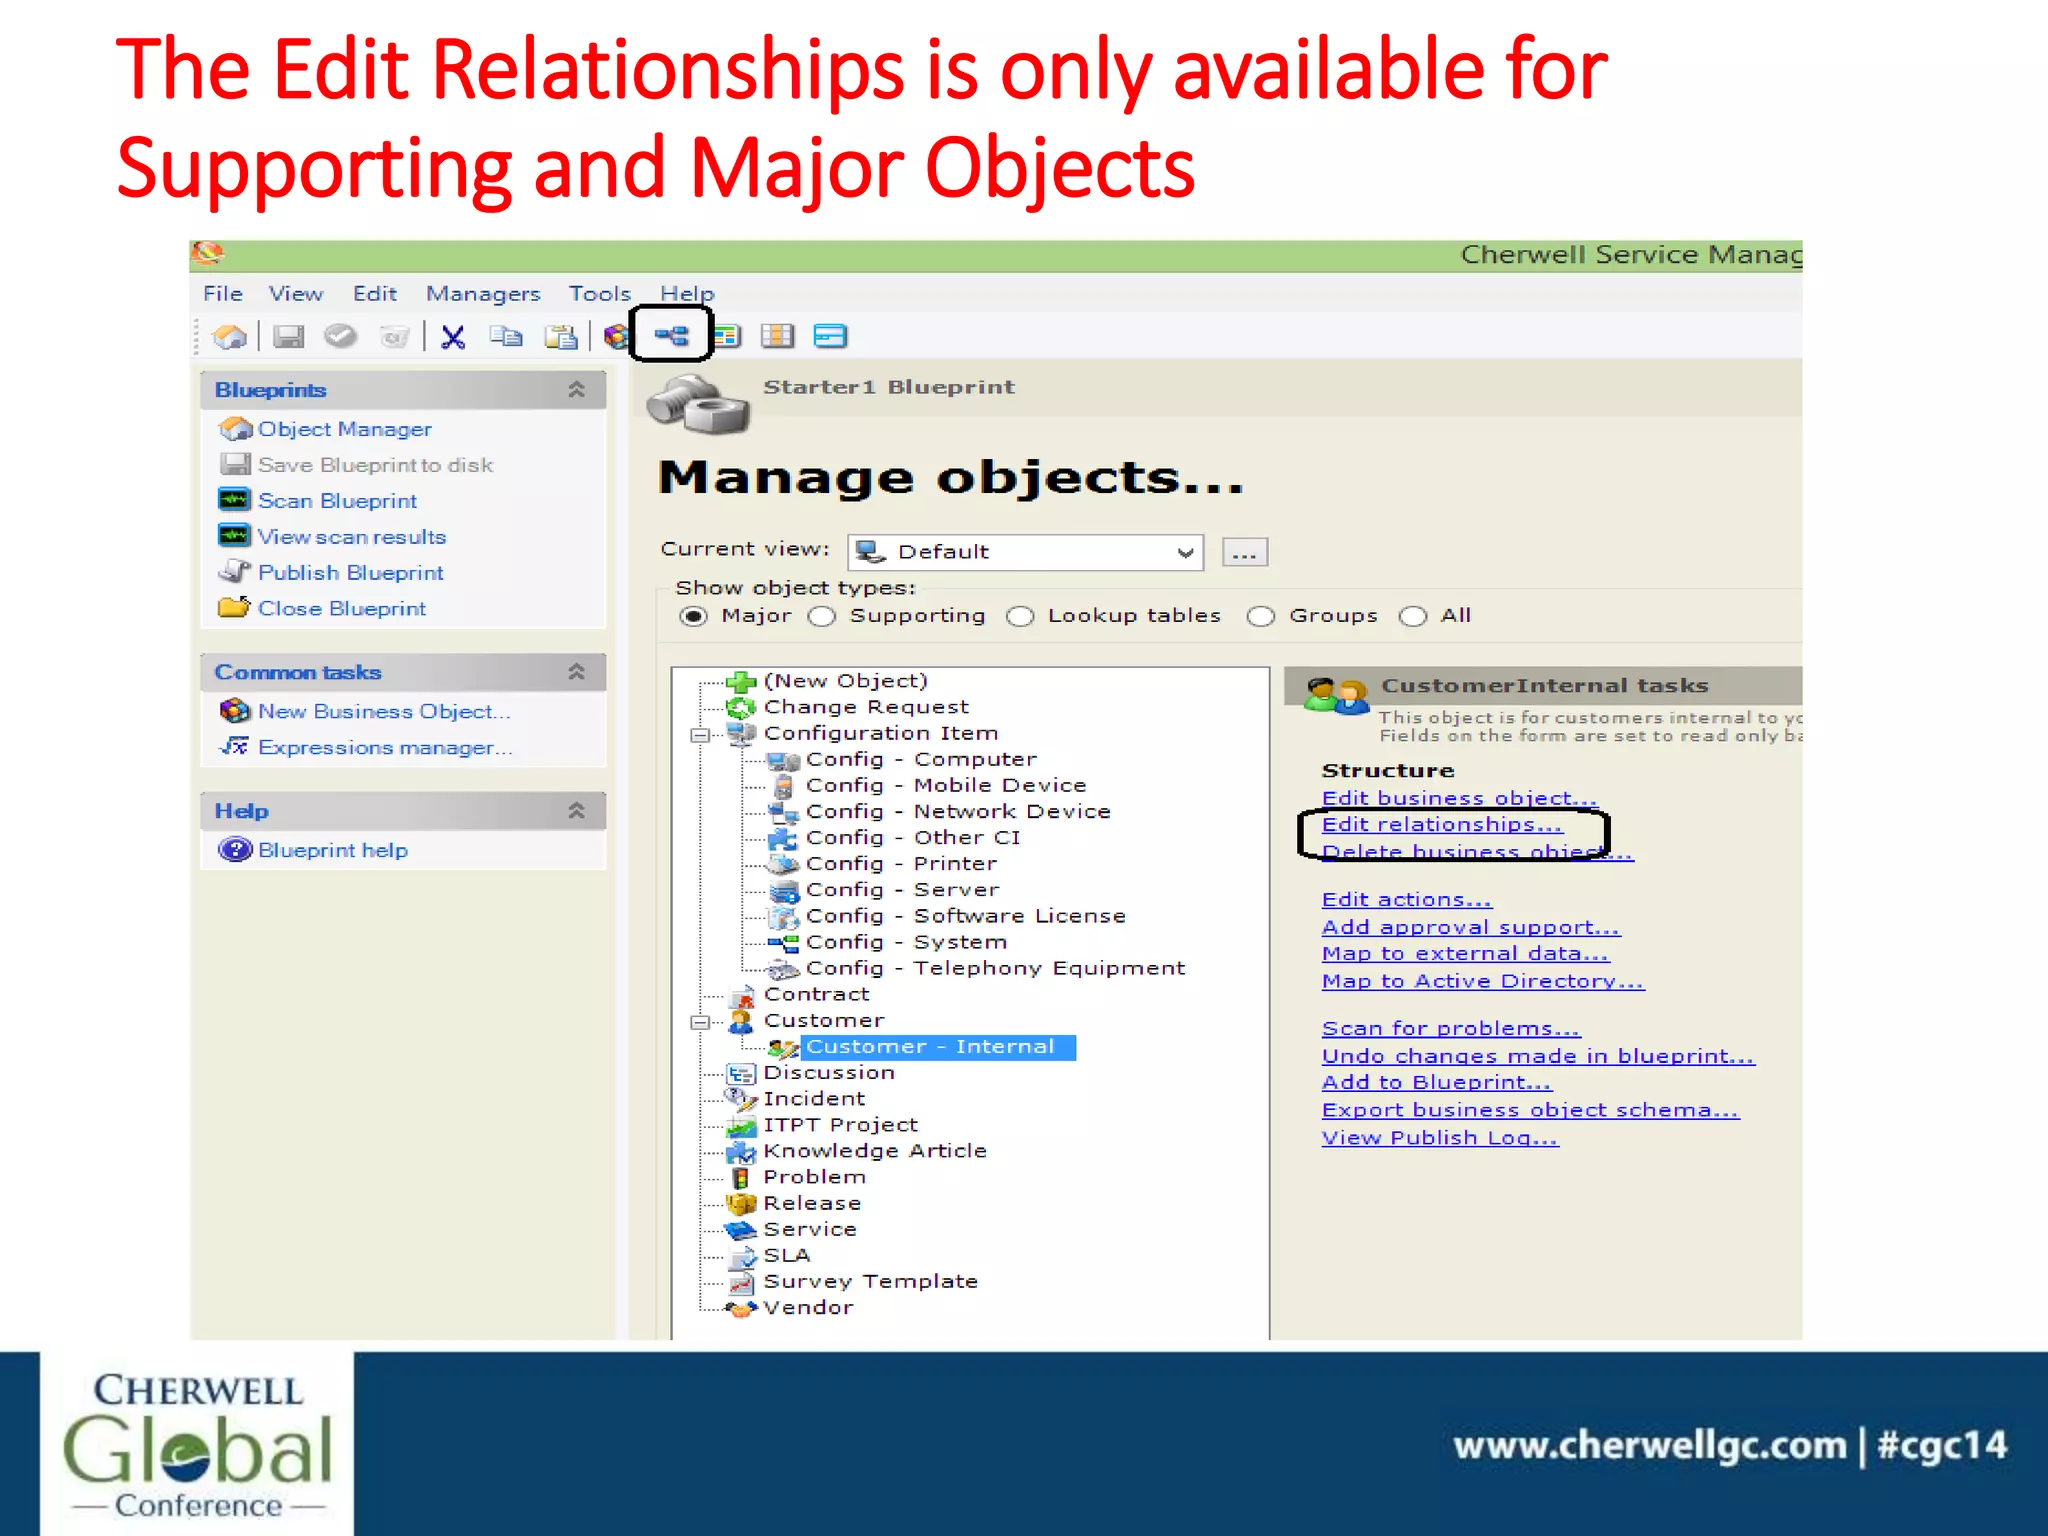Screen dimensions: 2048x1536
Task: Open the Current view Default dropdown
Action: tap(1025, 552)
